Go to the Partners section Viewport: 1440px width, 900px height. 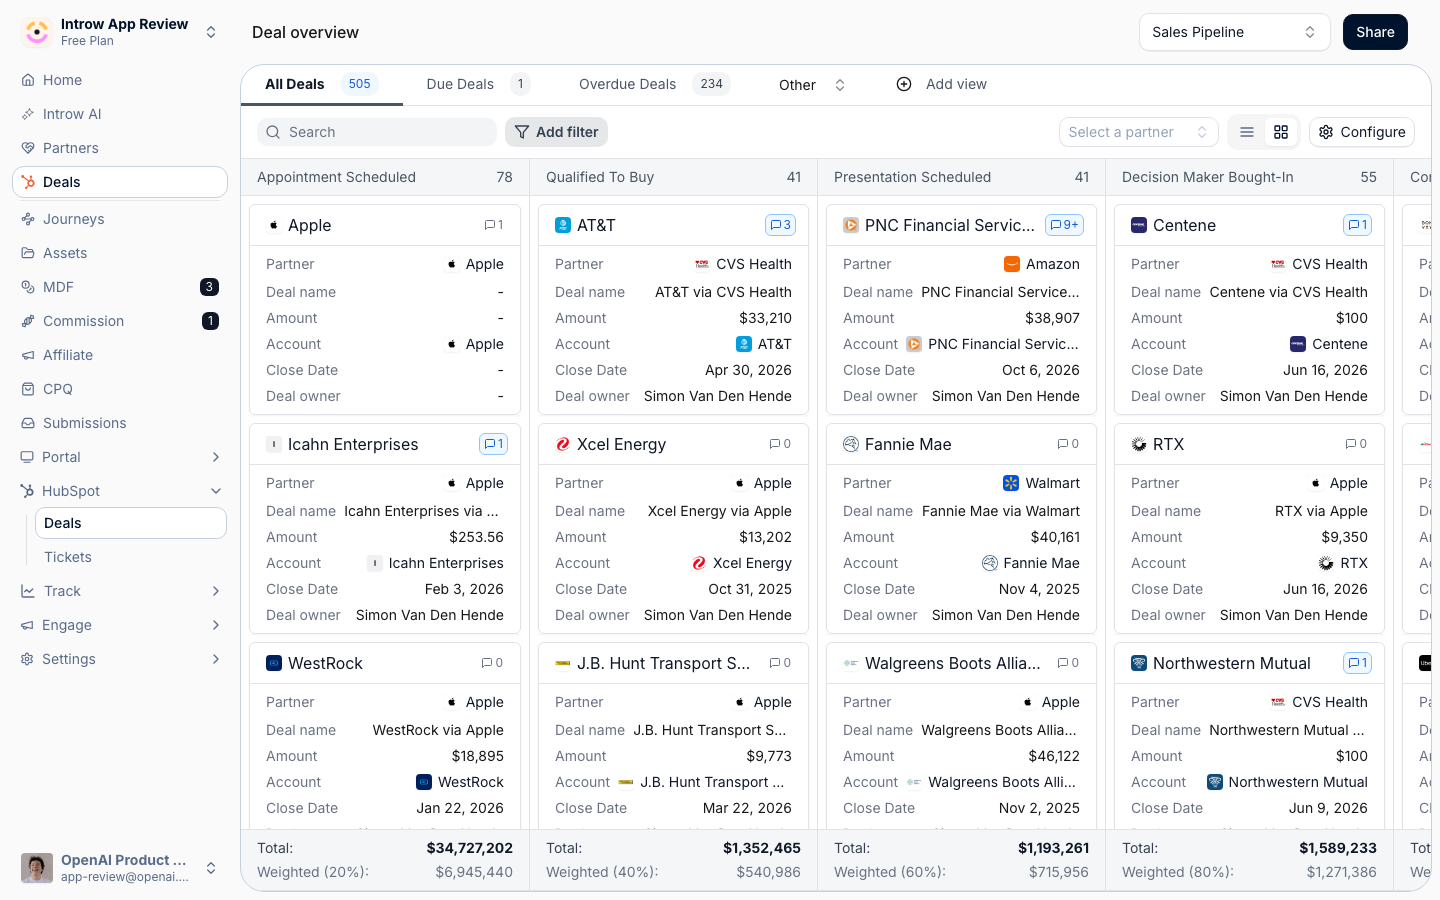(x=120, y=148)
